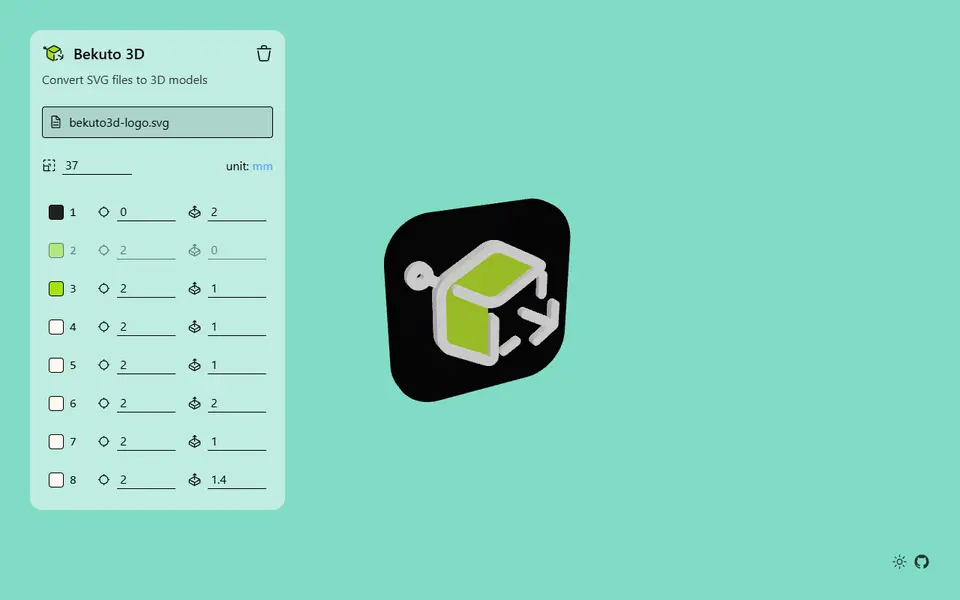Click the offset icon in row 1
Viewport: 960px width, 600px height.
pos(103,212)
